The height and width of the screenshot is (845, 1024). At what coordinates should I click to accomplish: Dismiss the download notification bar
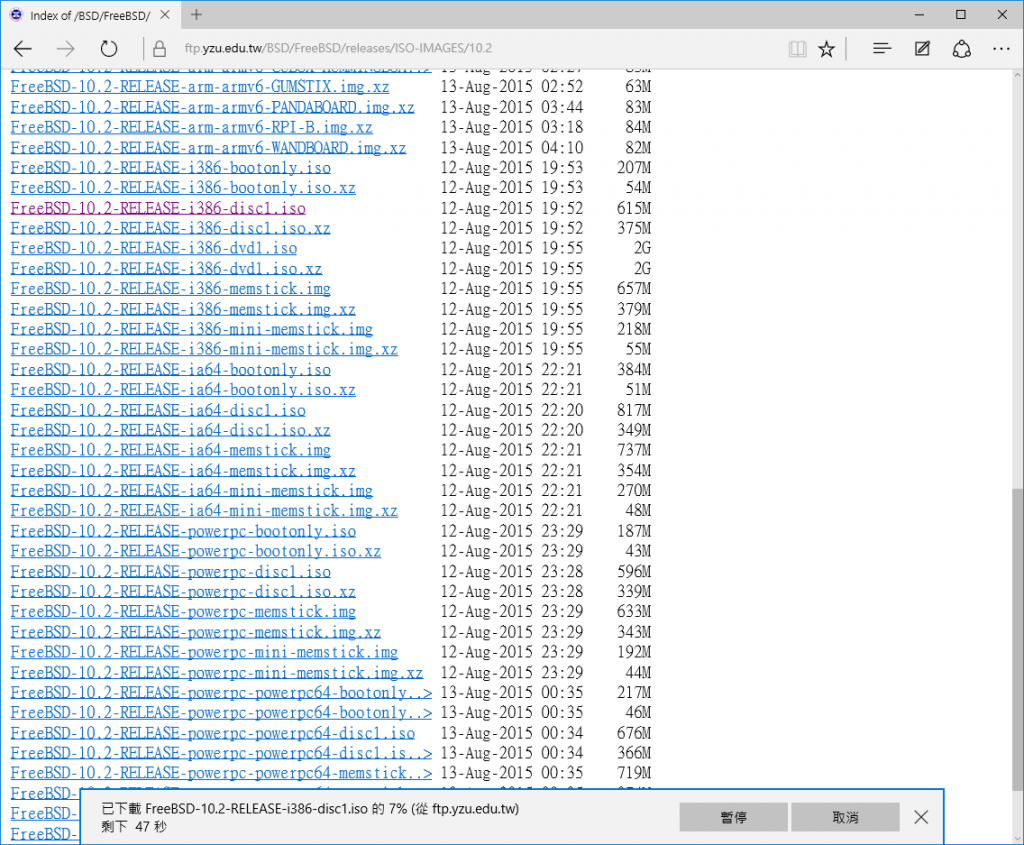coord(920,817)
